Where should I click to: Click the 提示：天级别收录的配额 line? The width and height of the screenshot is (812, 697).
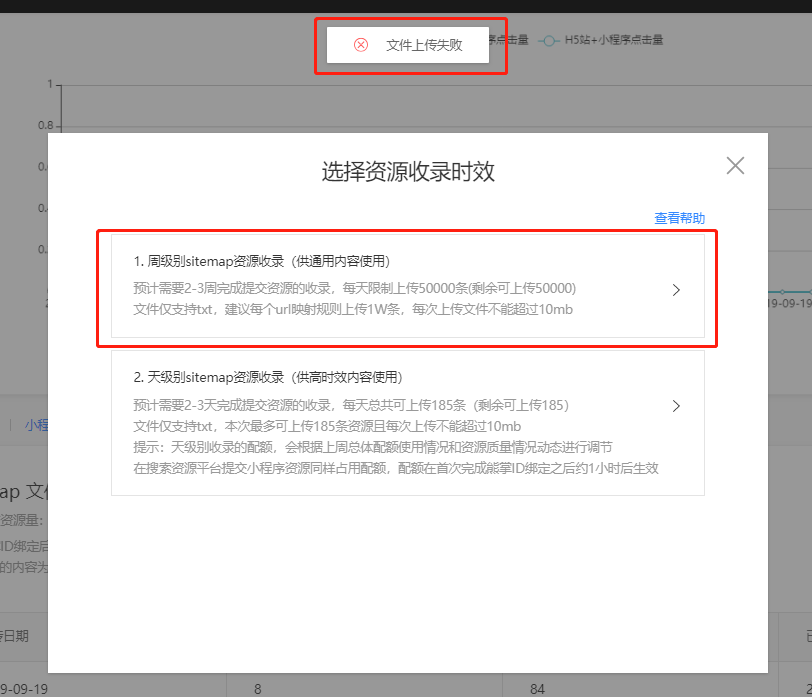coord(373,447)
